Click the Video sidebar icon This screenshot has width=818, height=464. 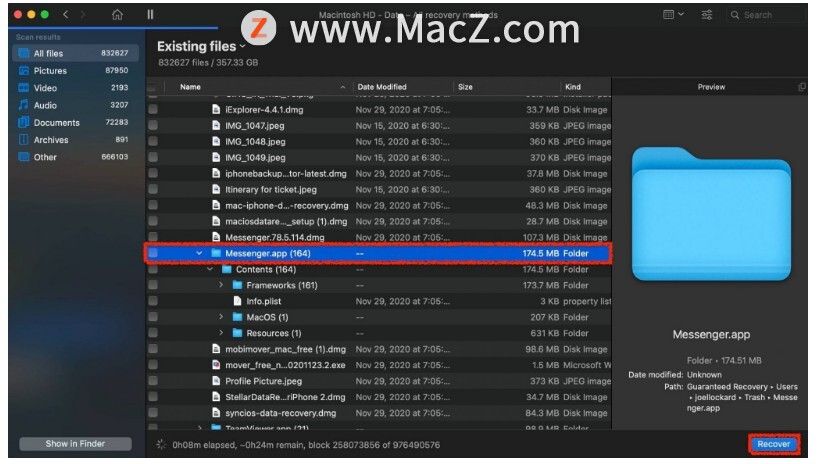pos(23,88)
